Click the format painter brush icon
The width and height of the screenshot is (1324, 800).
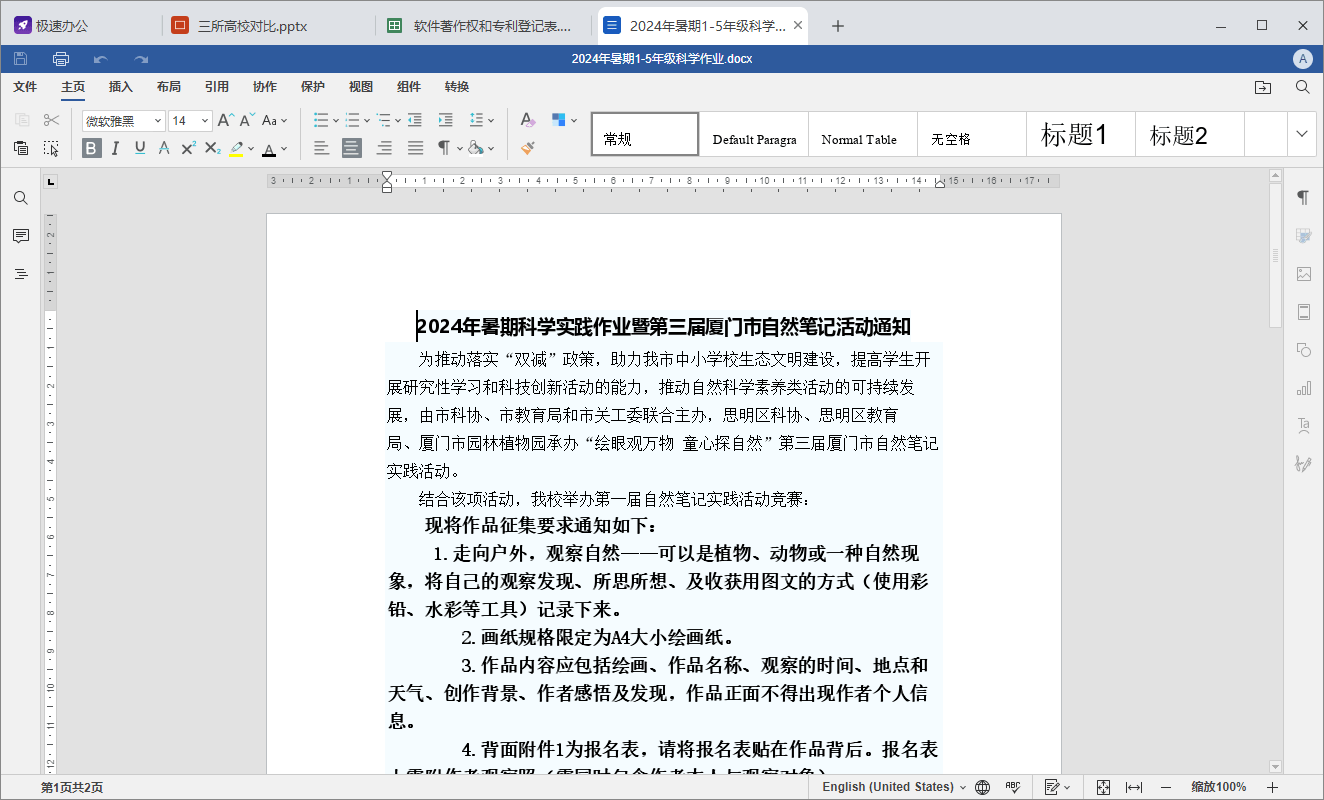point(528,148)
